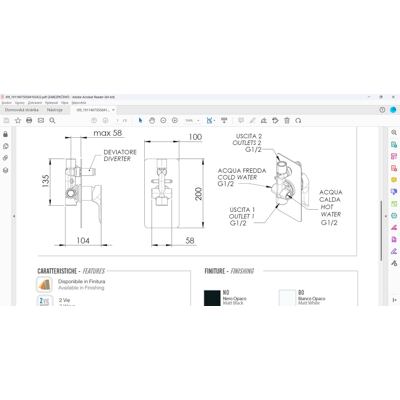Screen dimensions: 400x400
Task: Open the fifth menu in the menu bar
Action: pyautogui.click(x=65, y=103)
